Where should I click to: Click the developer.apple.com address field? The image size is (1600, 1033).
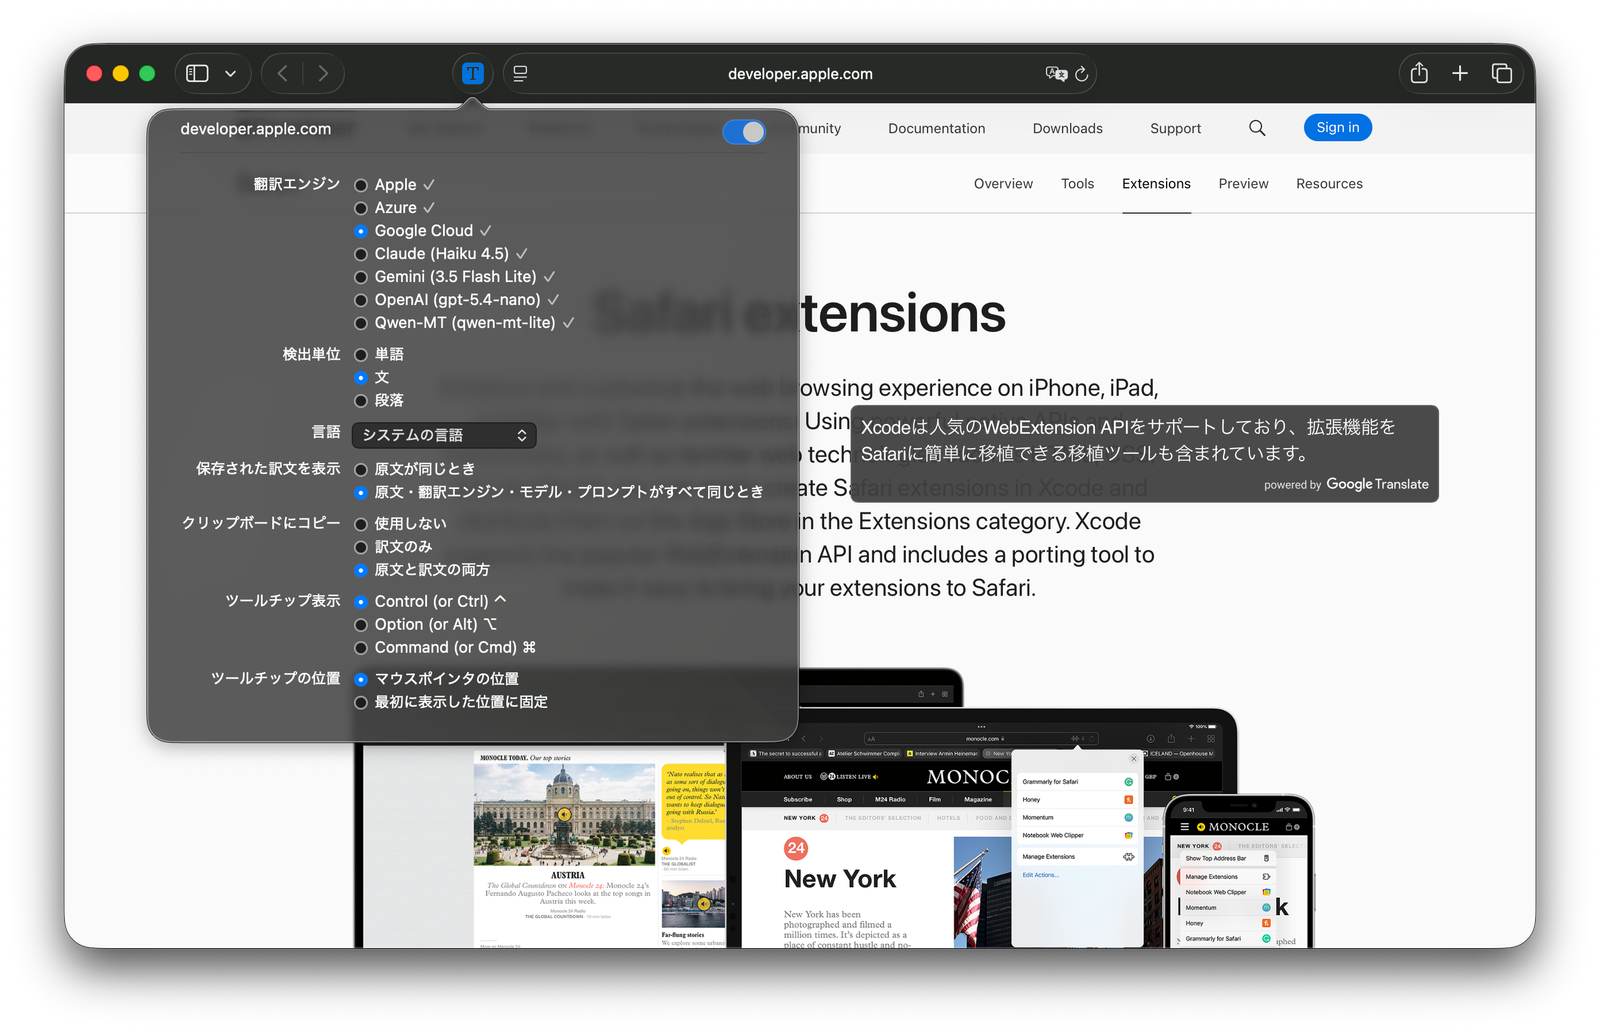[x=800, y=73]
